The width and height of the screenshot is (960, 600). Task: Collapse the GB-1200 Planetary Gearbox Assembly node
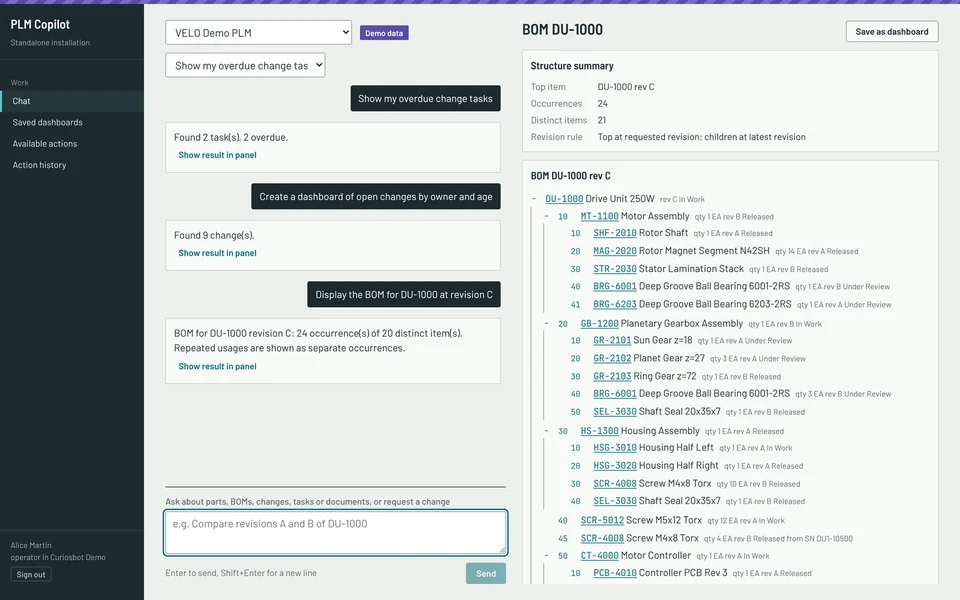546,324
